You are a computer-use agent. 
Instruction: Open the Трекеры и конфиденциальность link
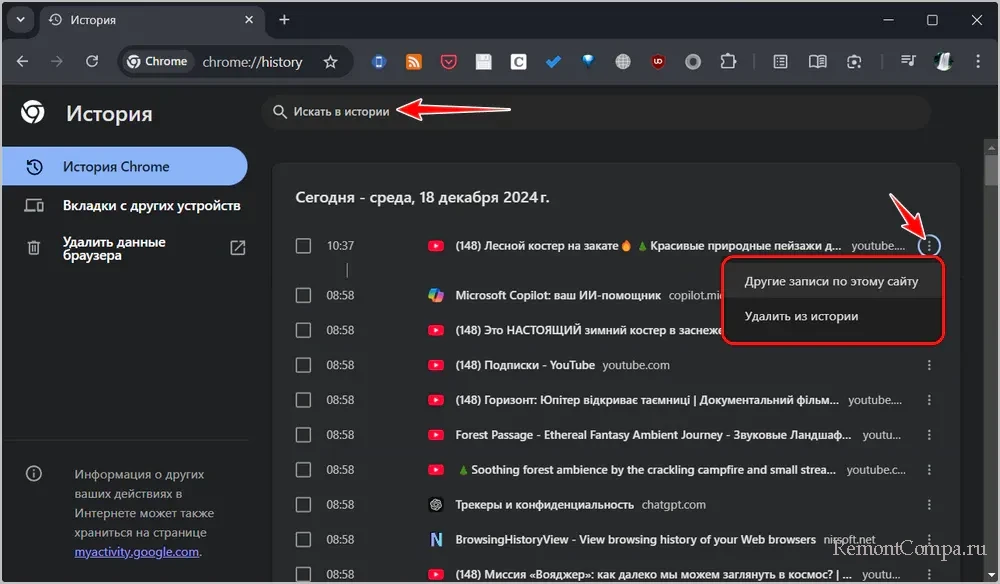click(545, 504)
